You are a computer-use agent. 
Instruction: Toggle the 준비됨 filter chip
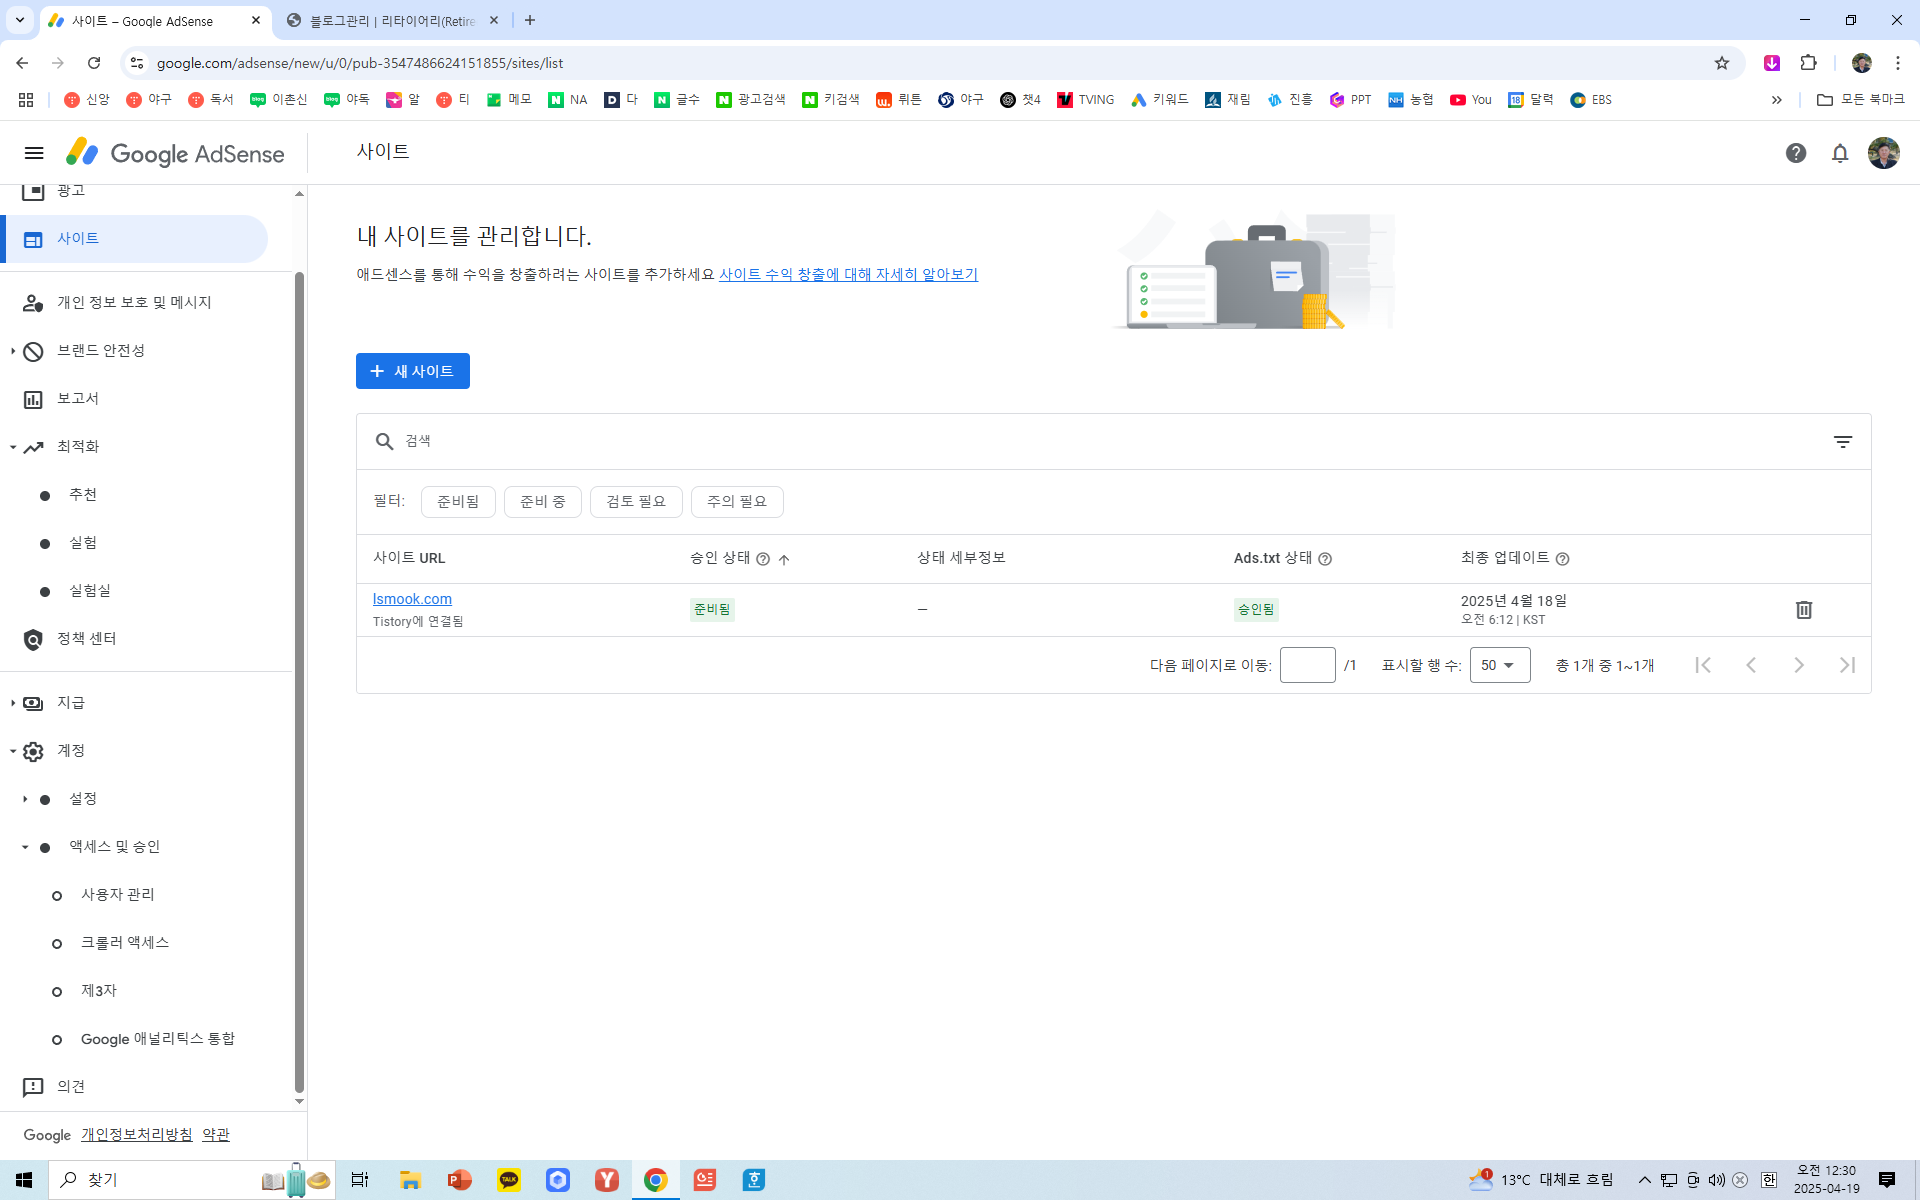458,502
